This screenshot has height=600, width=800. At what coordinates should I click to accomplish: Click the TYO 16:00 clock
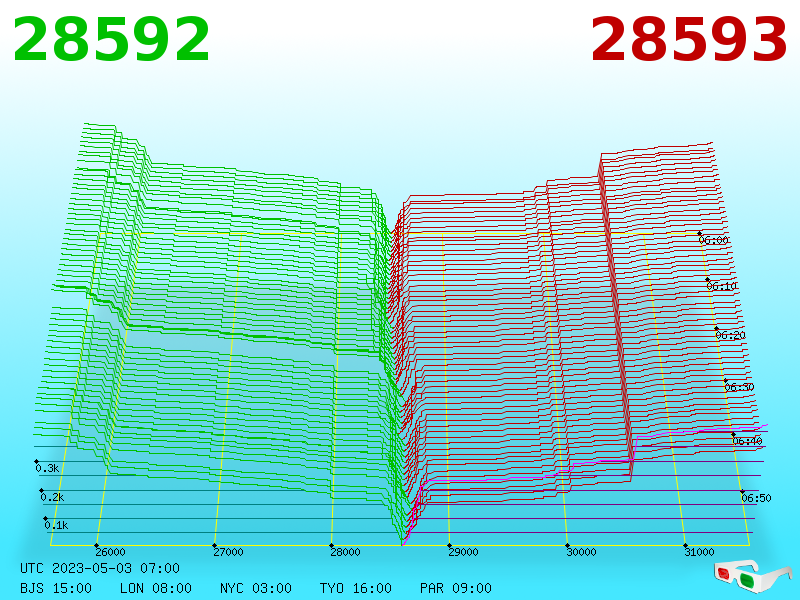coord(356,588)
